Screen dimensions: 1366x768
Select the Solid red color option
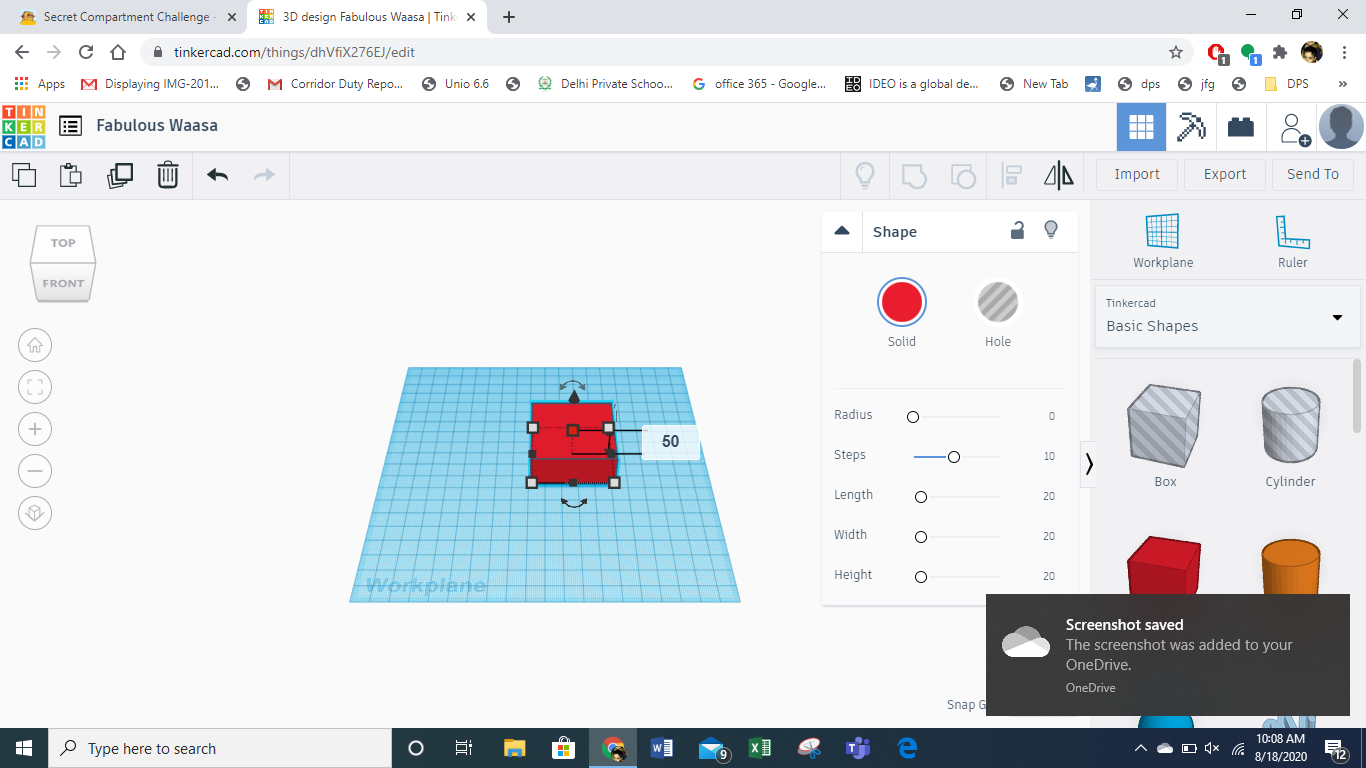tap(902, 302)
